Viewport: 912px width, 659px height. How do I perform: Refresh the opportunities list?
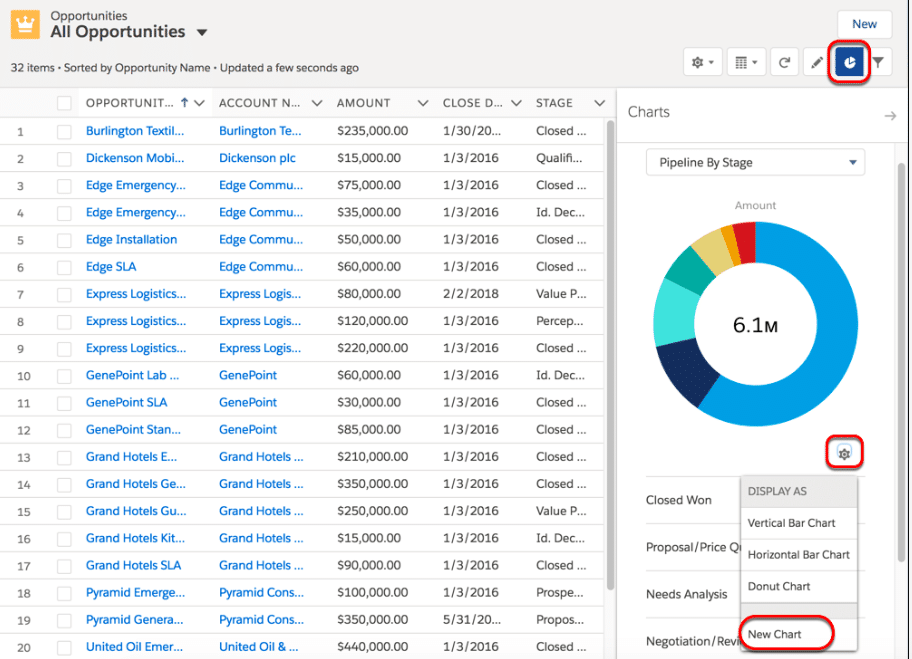tap(785, 63)
